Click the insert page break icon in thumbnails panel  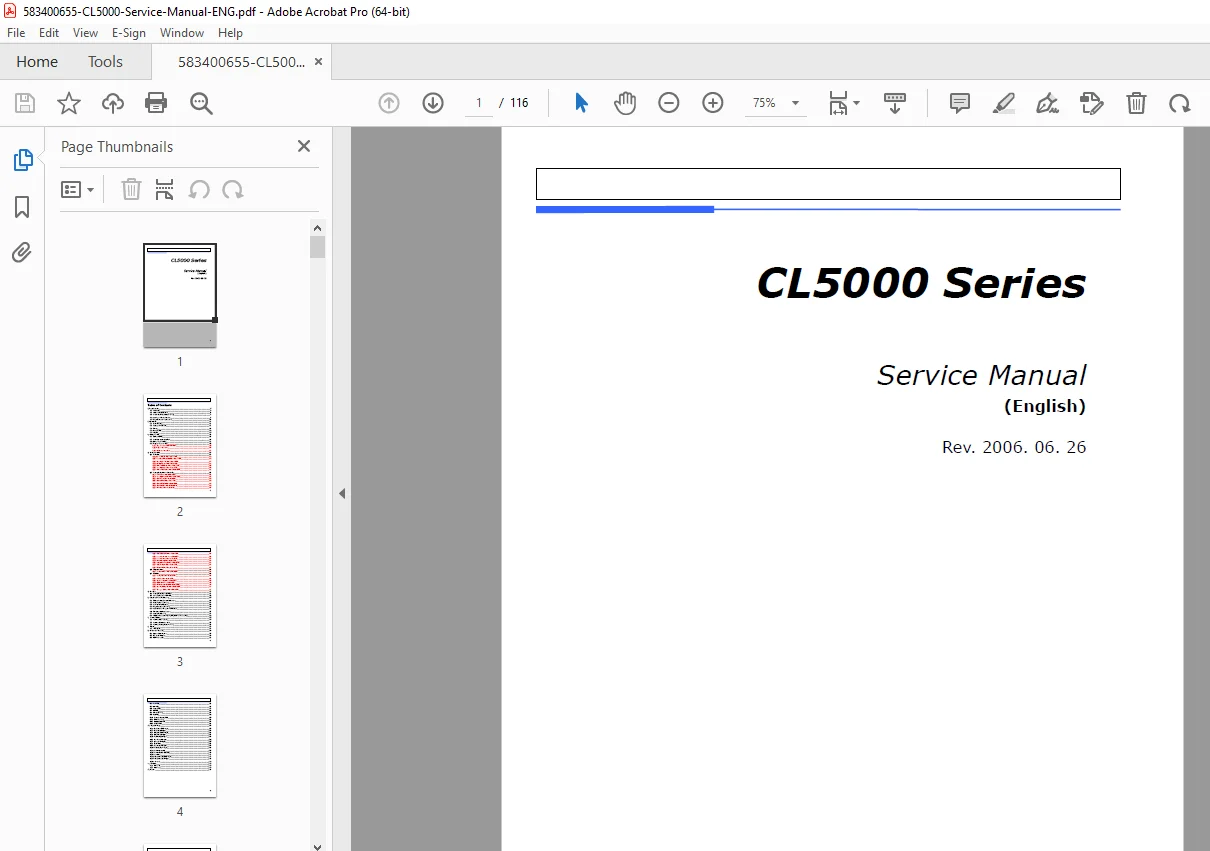click(x=165, y=189)
